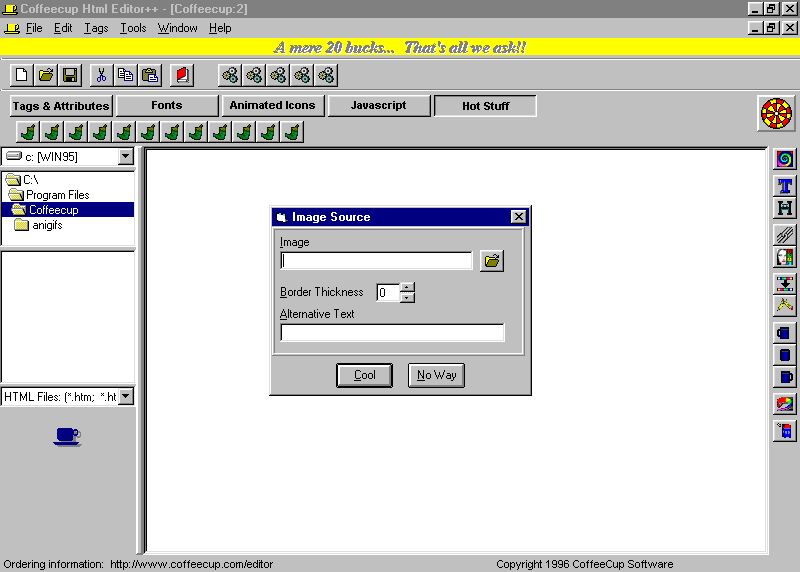Open the red book toolbar icon
Viewport: 800px width, 572px height.
click(x=182, y=75)
